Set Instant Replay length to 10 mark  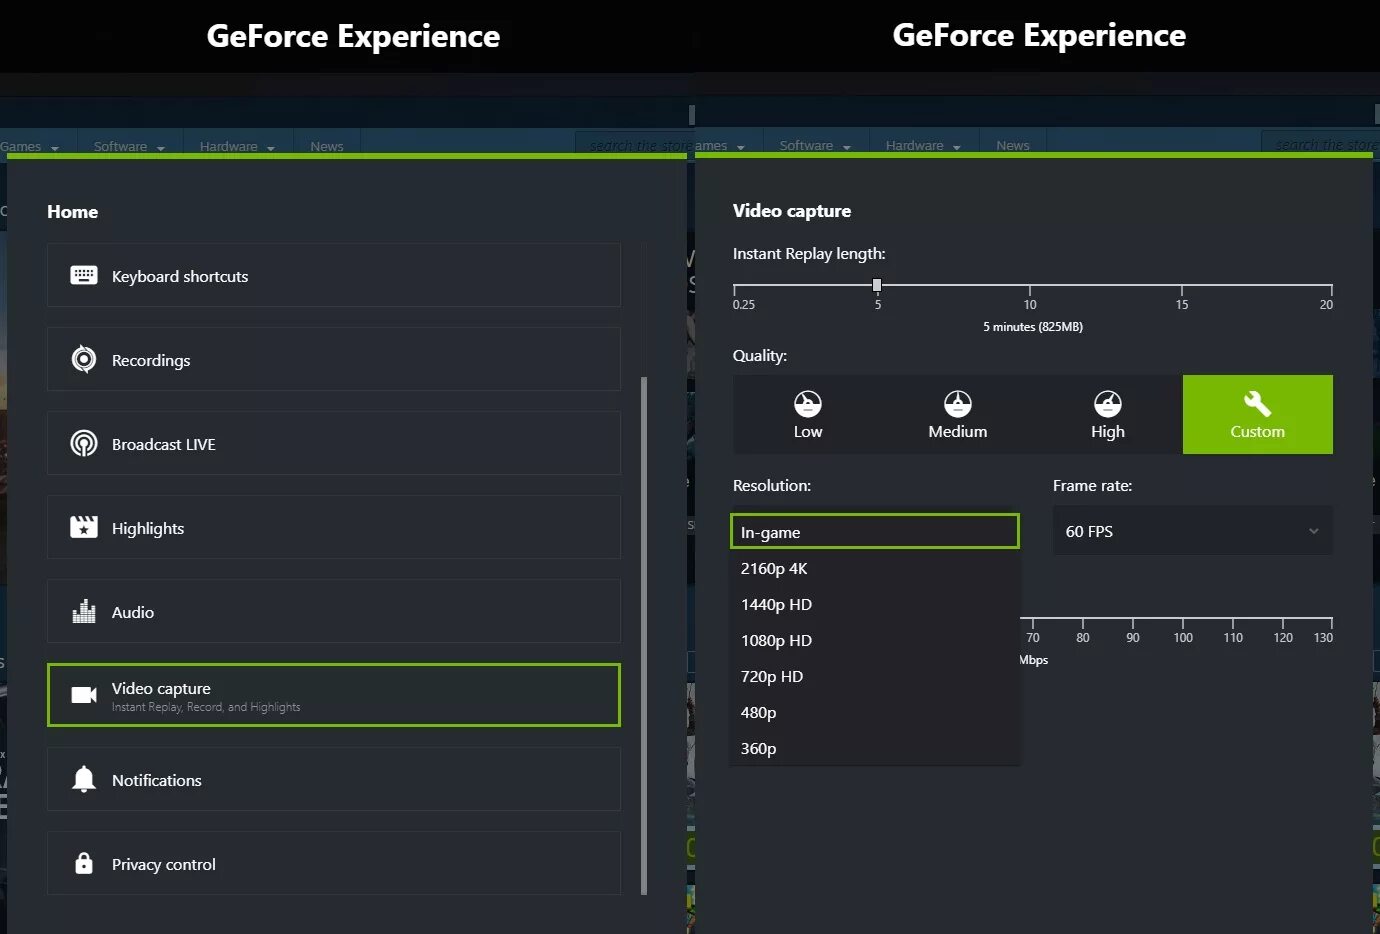tap(1030, 290)
